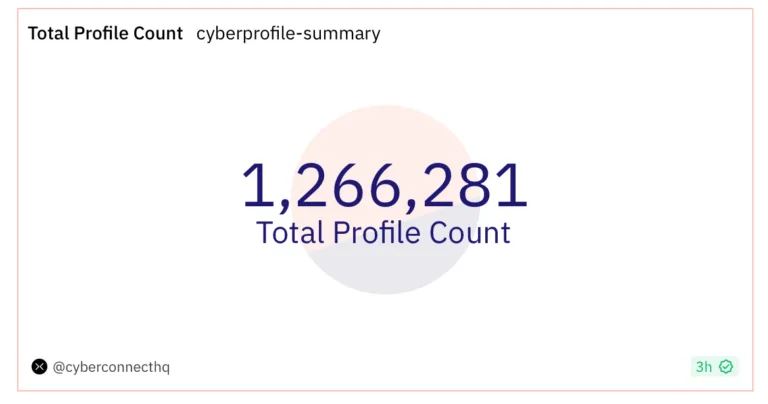This screenshot has height=404, width=768.
Task: Click the Total Profile Count caption under the number
Action: pyautogui.click(x=384, y=232)
